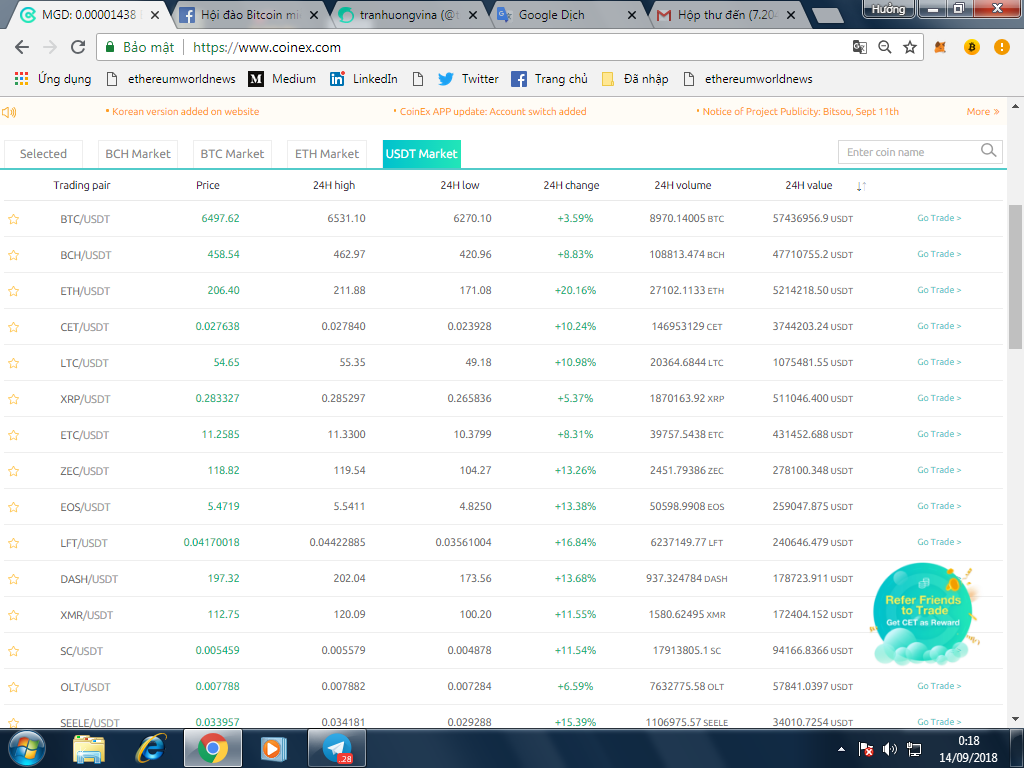This screenshot has height=768, width=1024.
Task: Click the announcement speaker icon
Action: [x=9, y=112]
